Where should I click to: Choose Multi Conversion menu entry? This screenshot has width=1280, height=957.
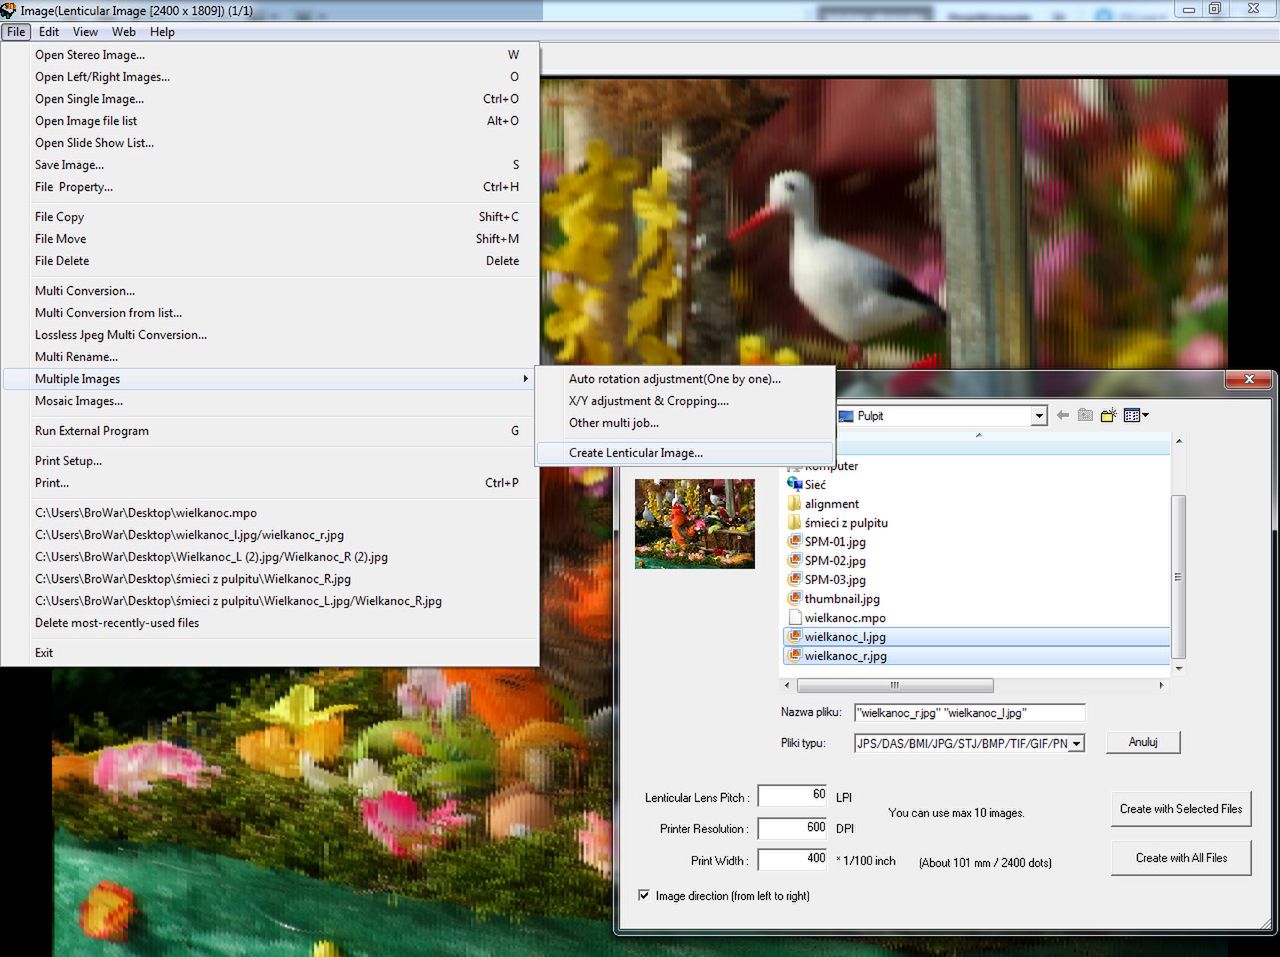point(270,291)
